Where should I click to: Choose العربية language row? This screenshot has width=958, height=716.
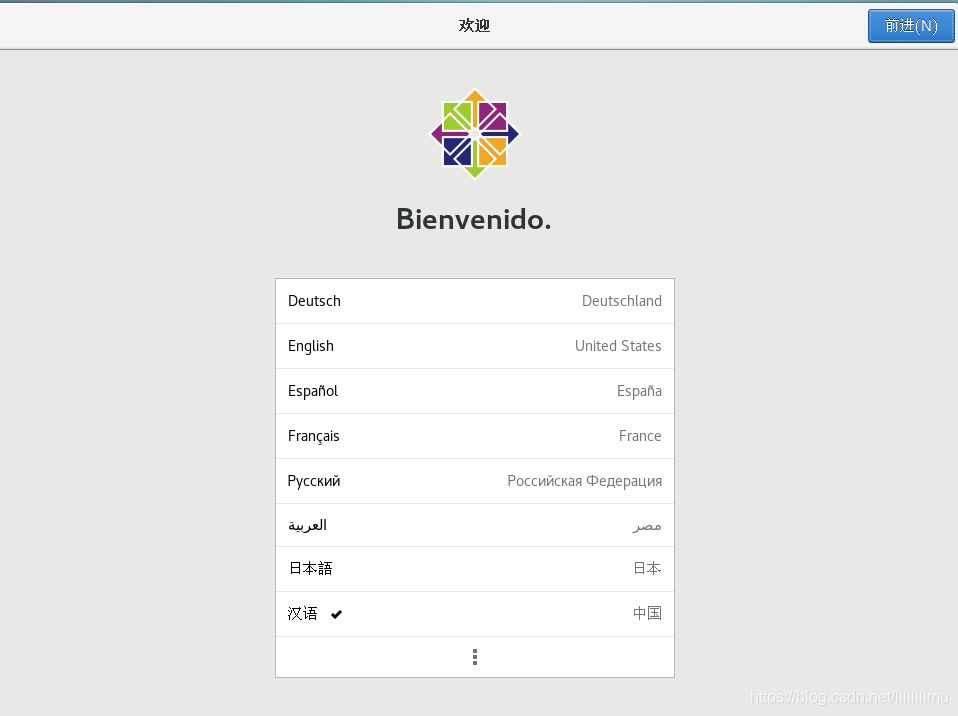475,525
